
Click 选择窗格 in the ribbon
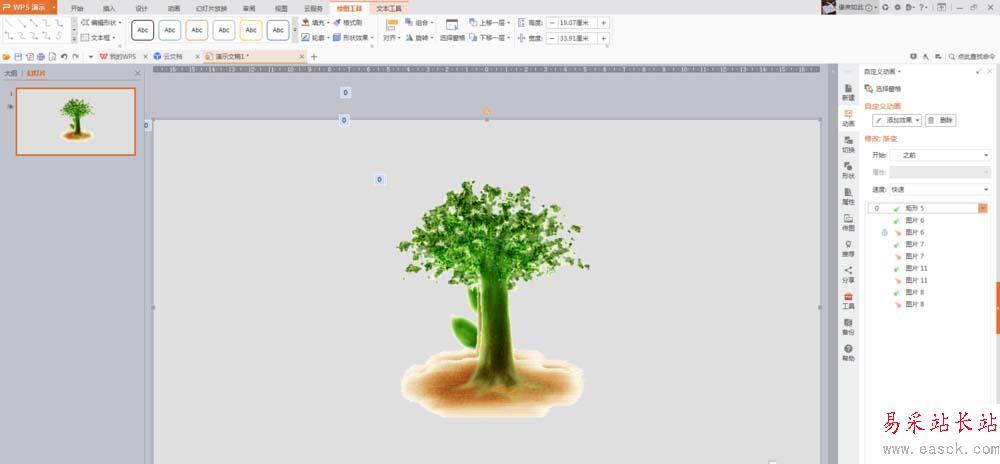[x=452, y=29]
